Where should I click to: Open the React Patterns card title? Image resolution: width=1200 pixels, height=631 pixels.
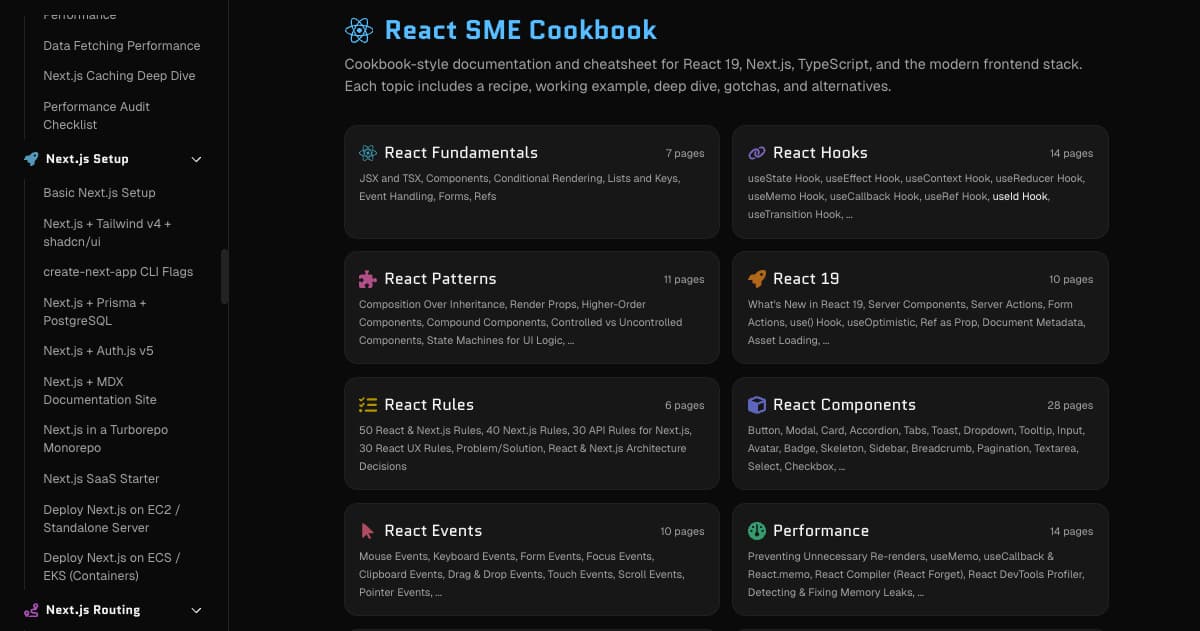[440, 279]
